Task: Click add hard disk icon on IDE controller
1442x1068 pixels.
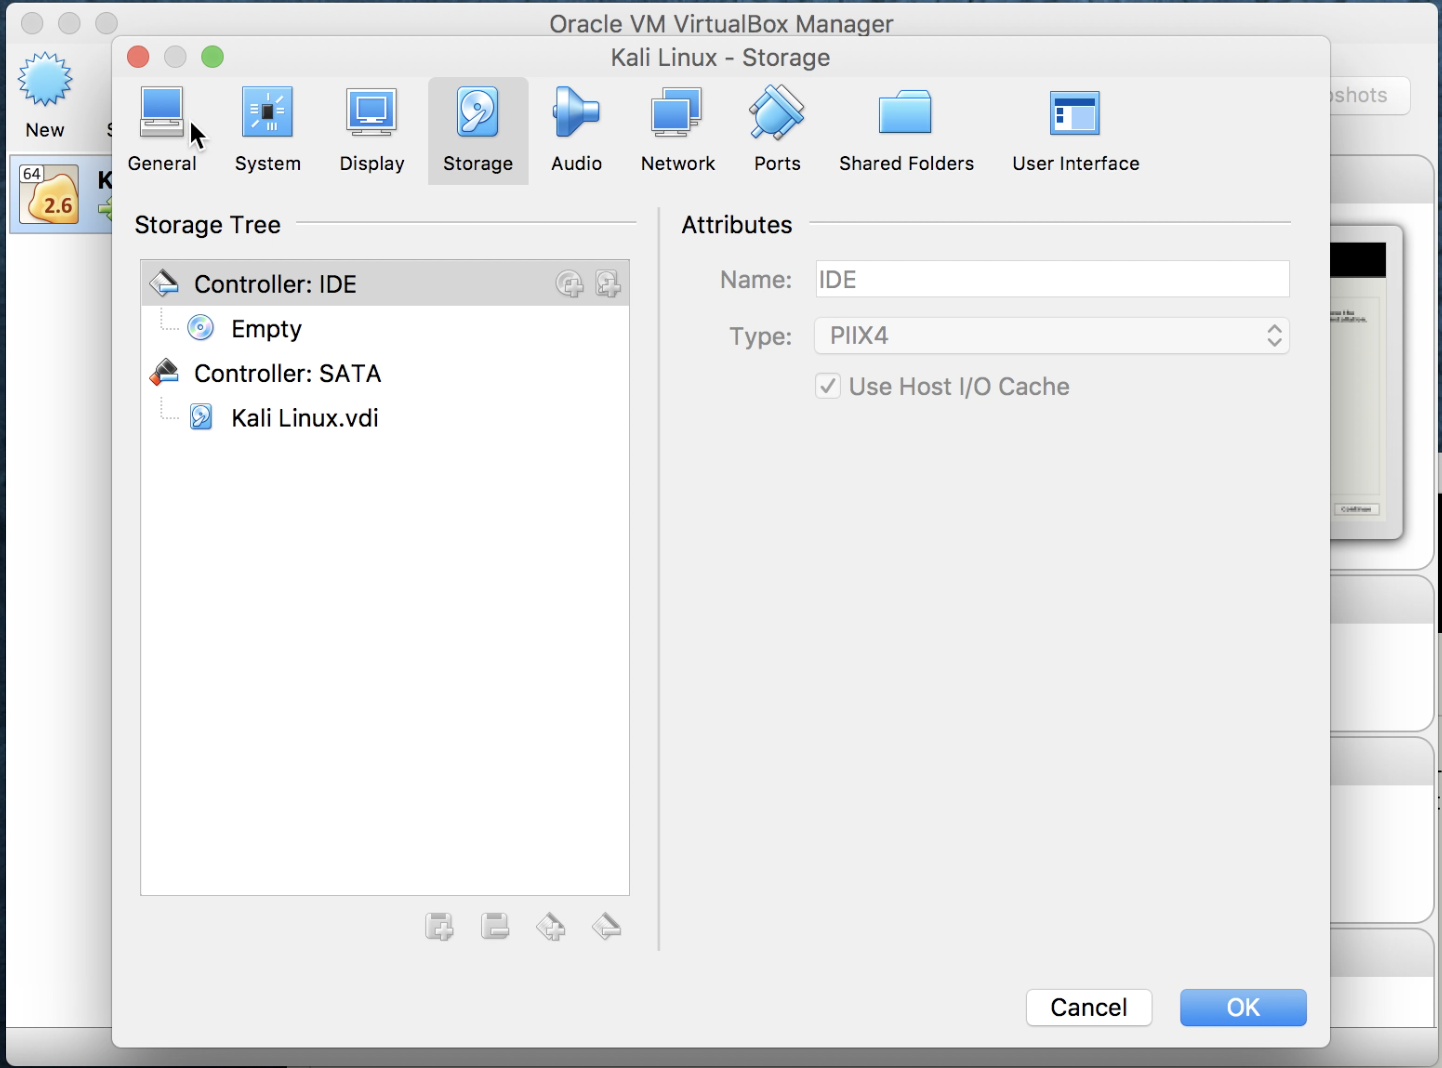Action: (608, 284)
